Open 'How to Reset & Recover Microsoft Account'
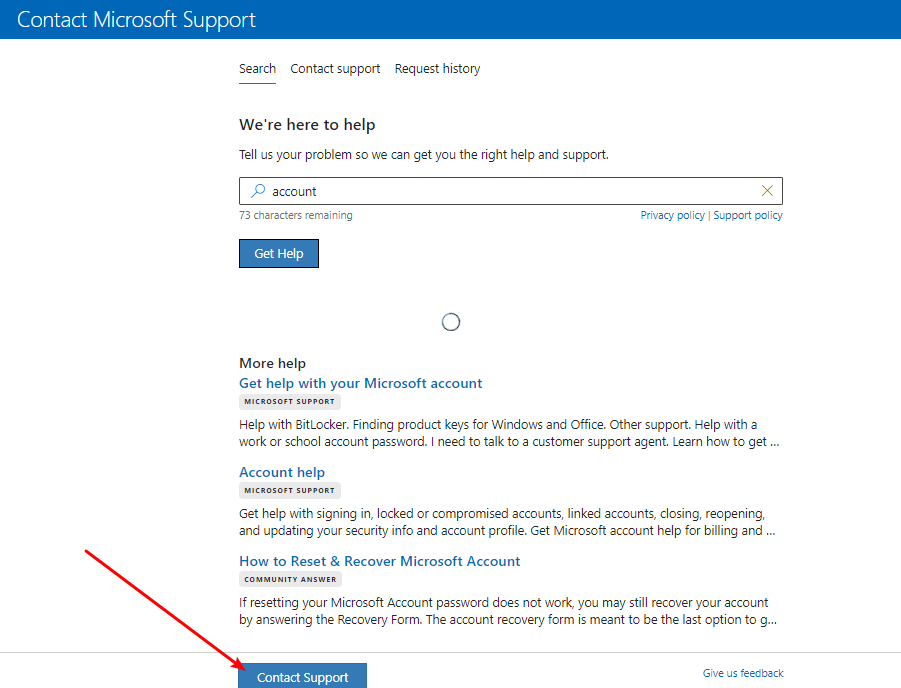 click(x=379, y=562)
